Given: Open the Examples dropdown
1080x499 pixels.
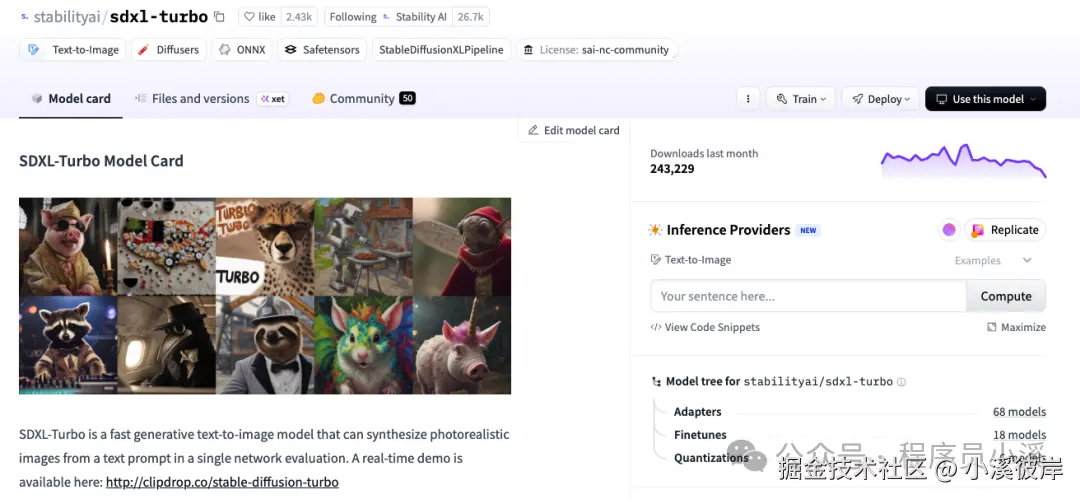Looking at the screenshot, I should coord(993,261).
